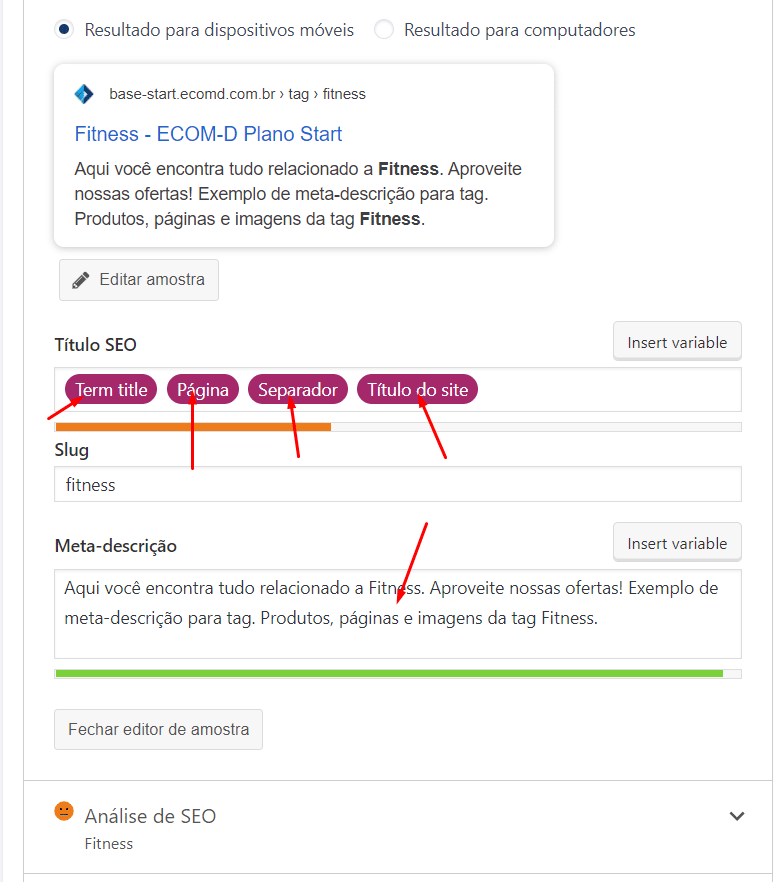Click inside the Meta-descrição text area
Viewport: 775px width, 882px height.
tap(398, 614)
